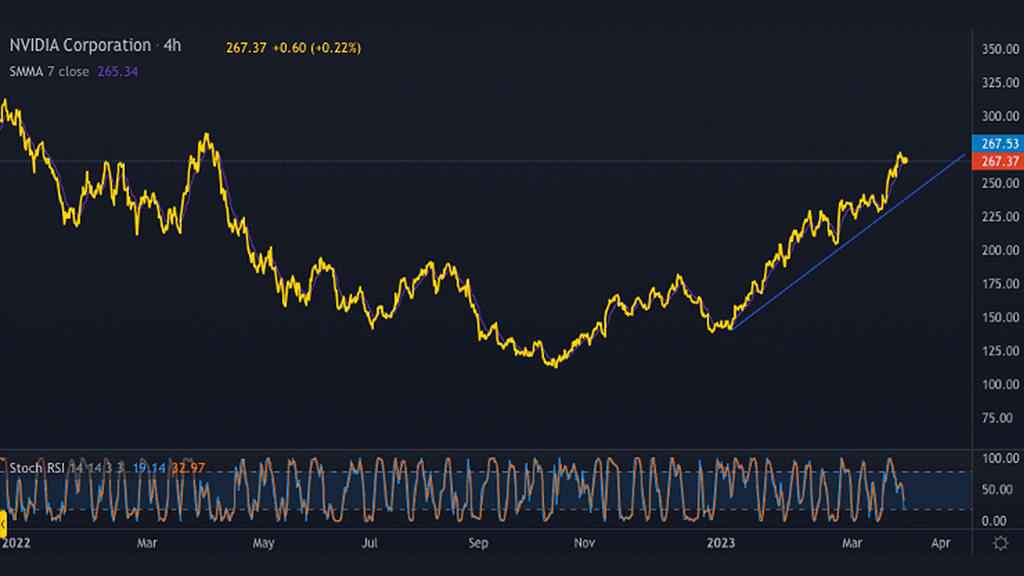Click the Stoch RSI K value 19.14
The image size is (1024, 576).
[149, 468]
